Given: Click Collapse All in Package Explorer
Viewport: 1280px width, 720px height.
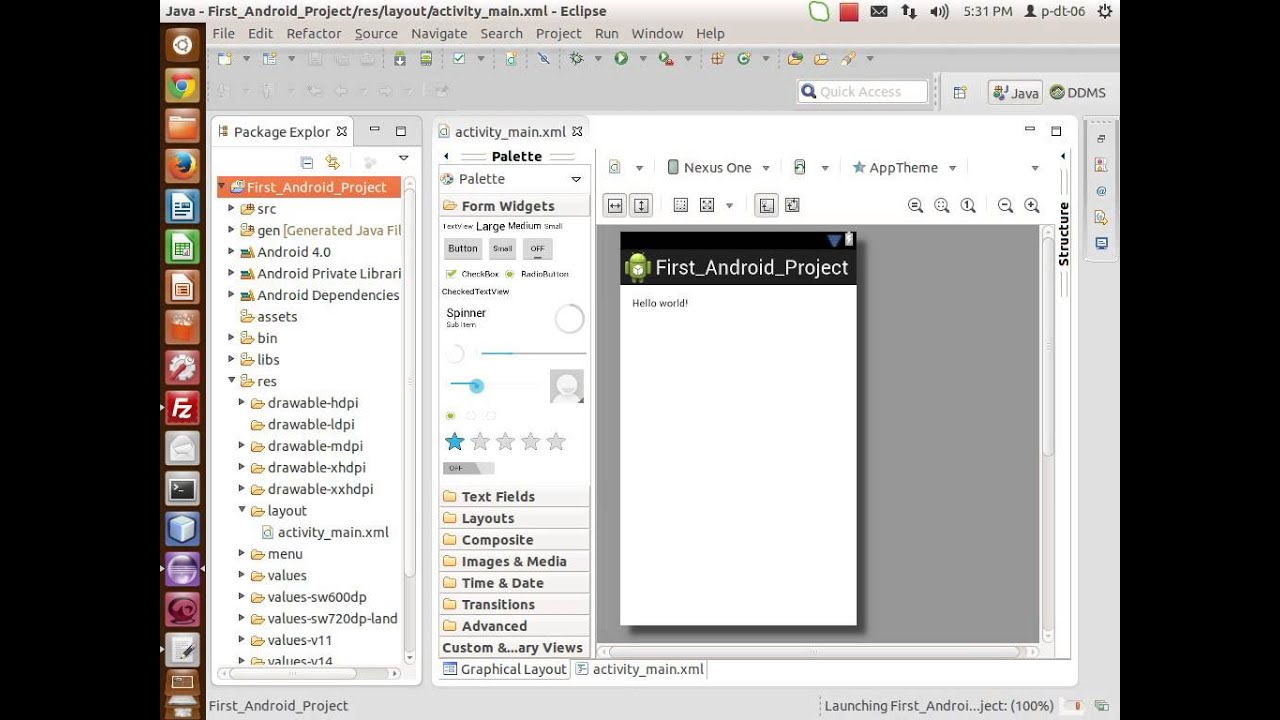Looking at the screenshot, I should click(307, 161).
